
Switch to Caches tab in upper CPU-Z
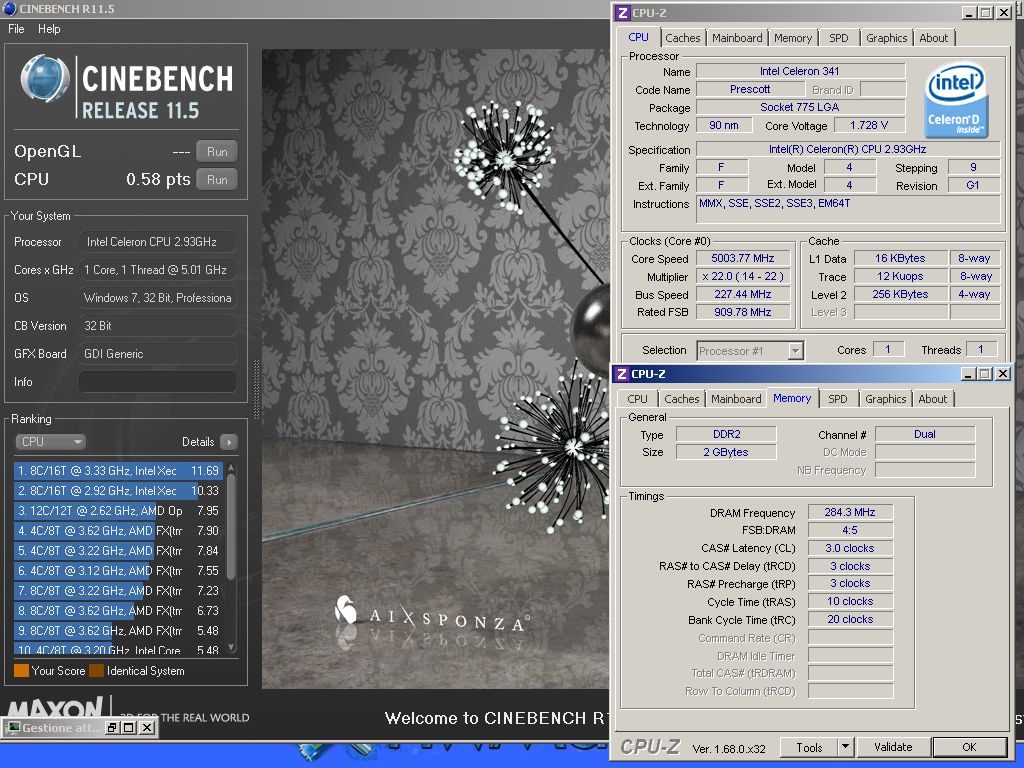pos(682,38)
